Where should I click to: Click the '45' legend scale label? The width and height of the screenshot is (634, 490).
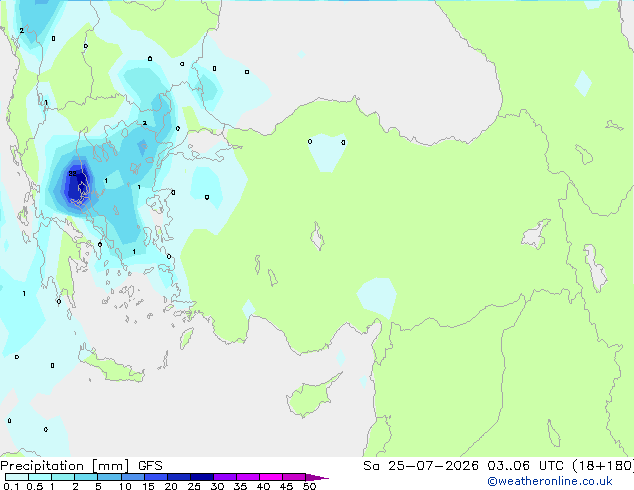[x=286, y=486]
